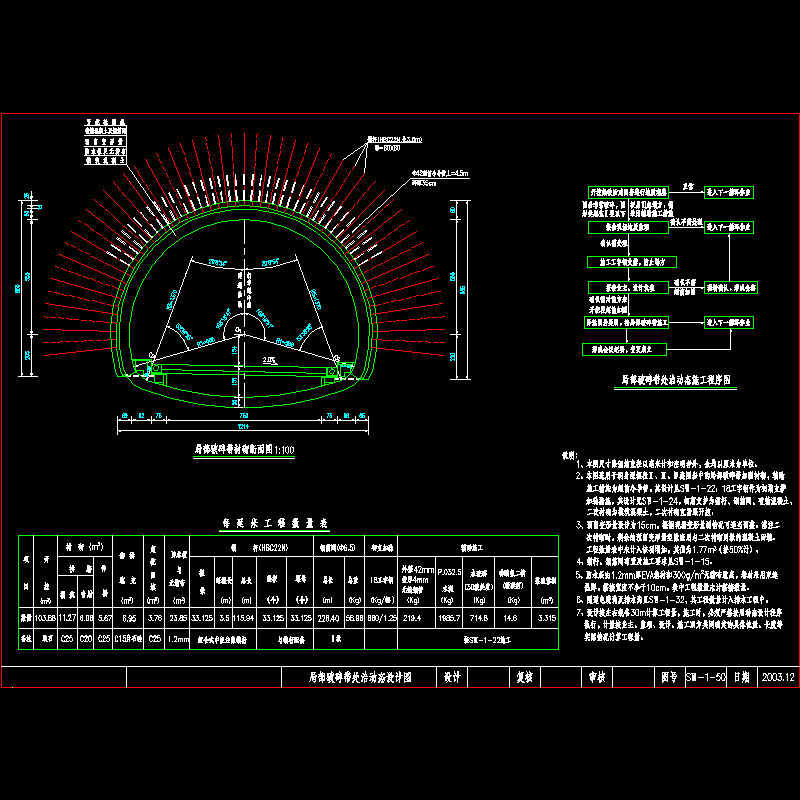Select the C15 concrete grade table cell
This screenshot has height=800, width=800.
pos(127,637)
